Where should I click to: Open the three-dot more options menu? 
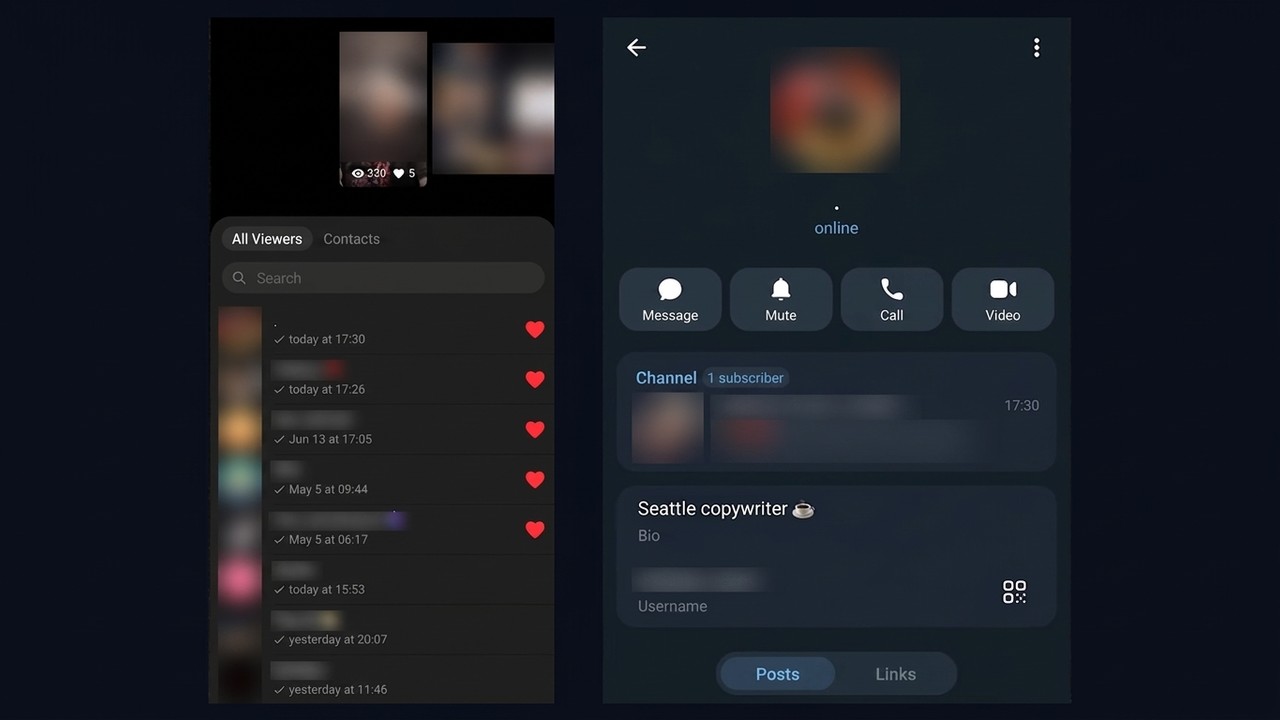(1037, 48)
